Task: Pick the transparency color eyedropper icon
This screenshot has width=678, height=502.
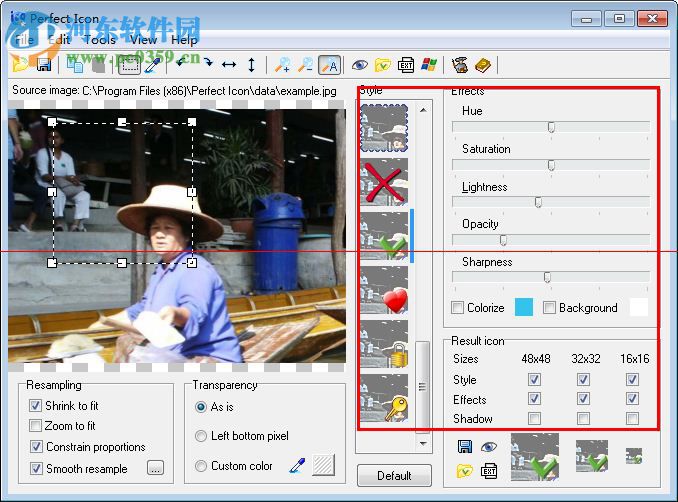Action: click(x=296, y=465)
